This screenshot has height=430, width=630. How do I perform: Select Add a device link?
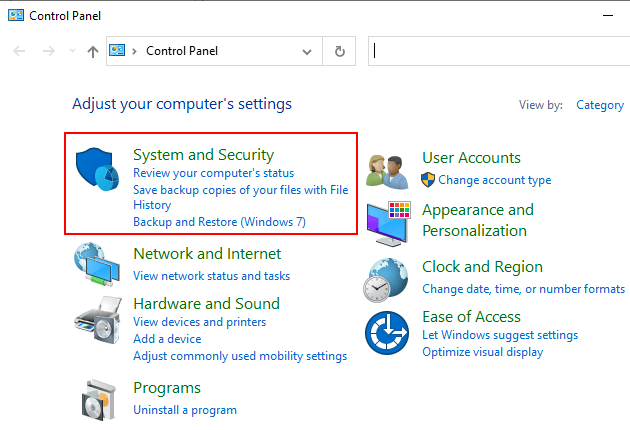point(167,339)
